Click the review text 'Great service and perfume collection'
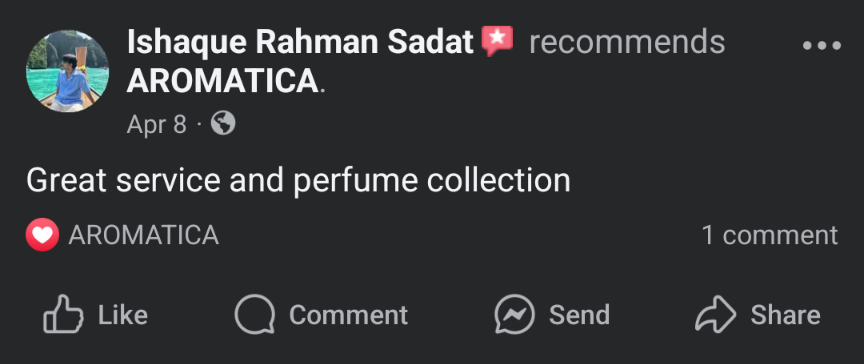Screen dimensions: 864x364 298,181
